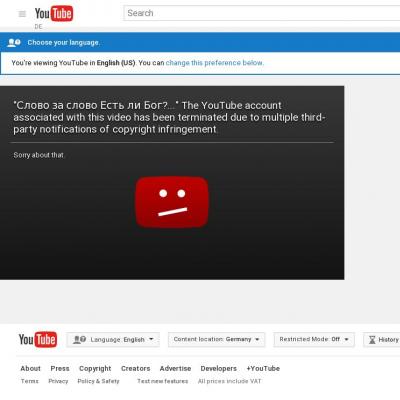Open the Terms link
The image size is (400, 400).
coord(30,381)
